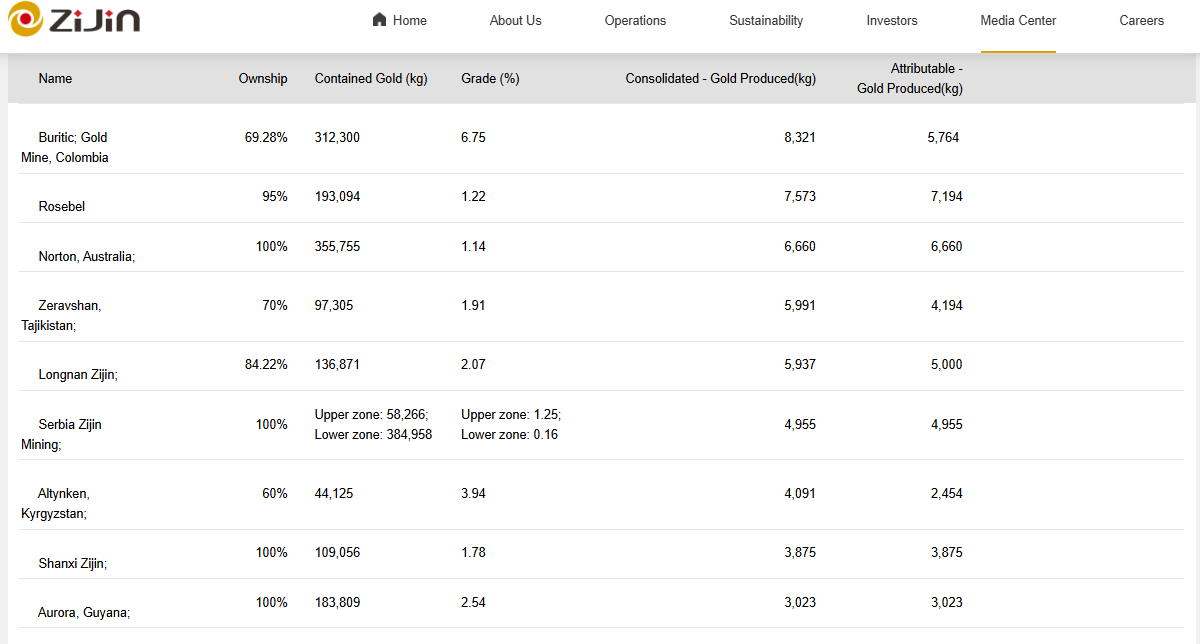This screenshot has height=644, width=1200.
Task: Click the Name column header
Action: tap(55, 78)
